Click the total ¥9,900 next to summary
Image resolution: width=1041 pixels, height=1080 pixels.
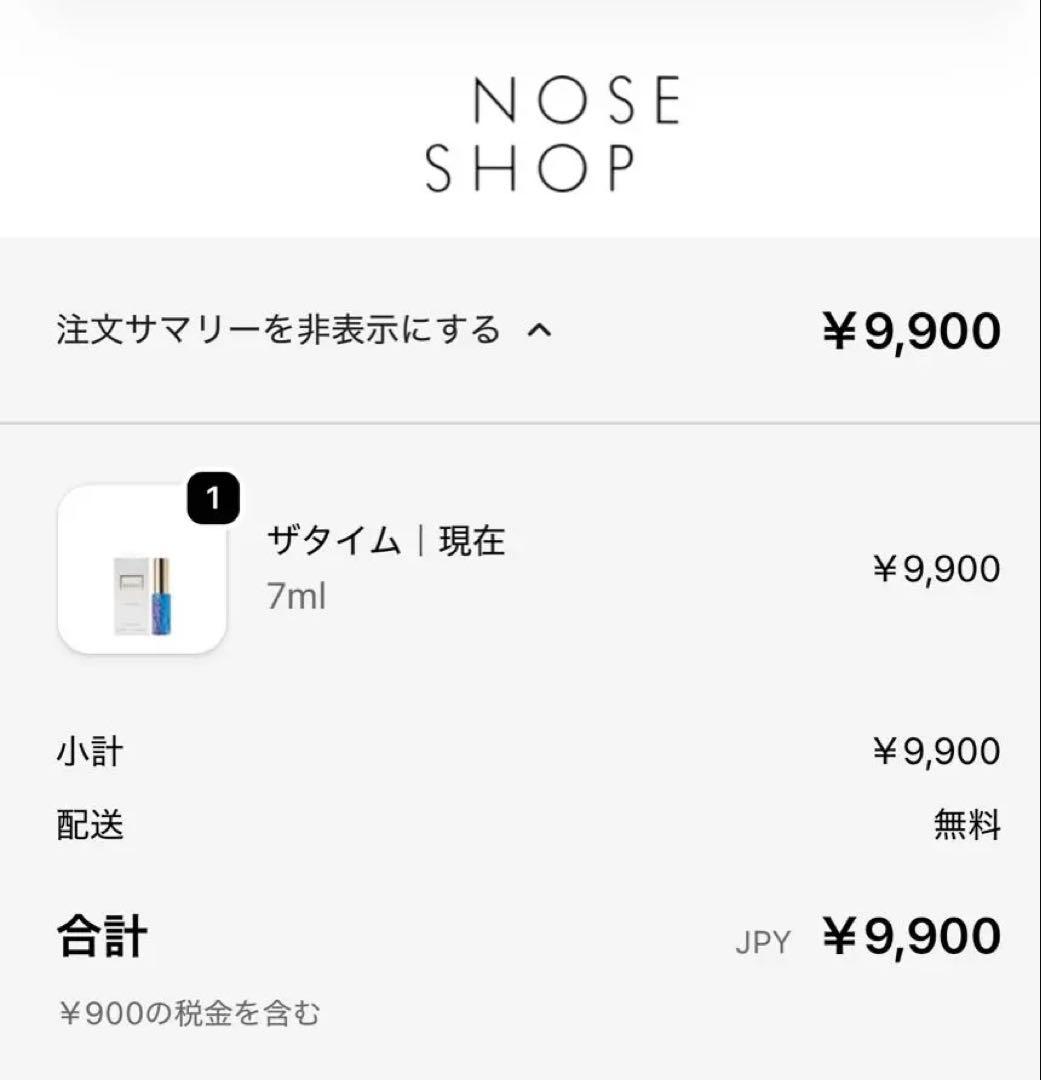(910, 330)
